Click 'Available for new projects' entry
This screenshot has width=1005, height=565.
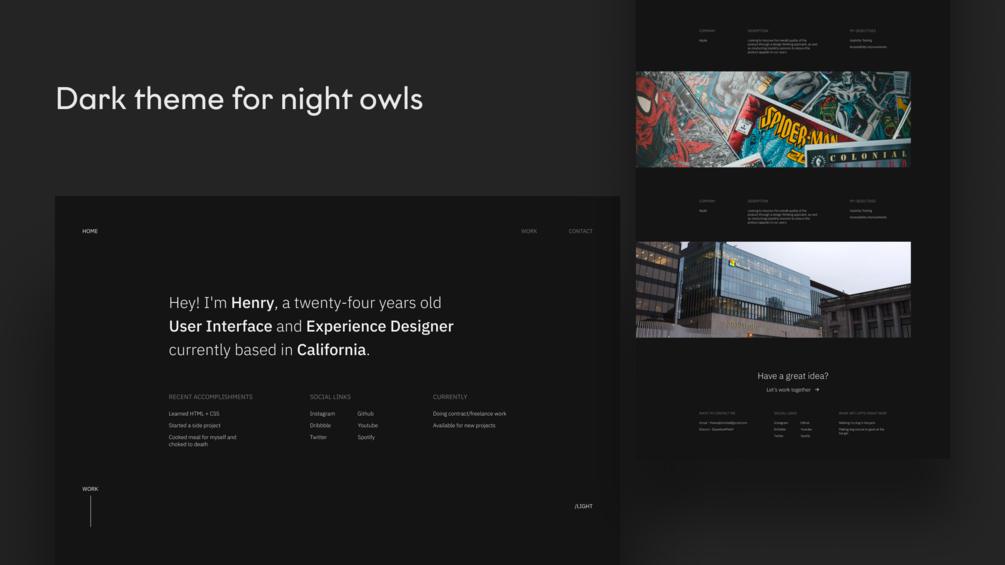464,425
